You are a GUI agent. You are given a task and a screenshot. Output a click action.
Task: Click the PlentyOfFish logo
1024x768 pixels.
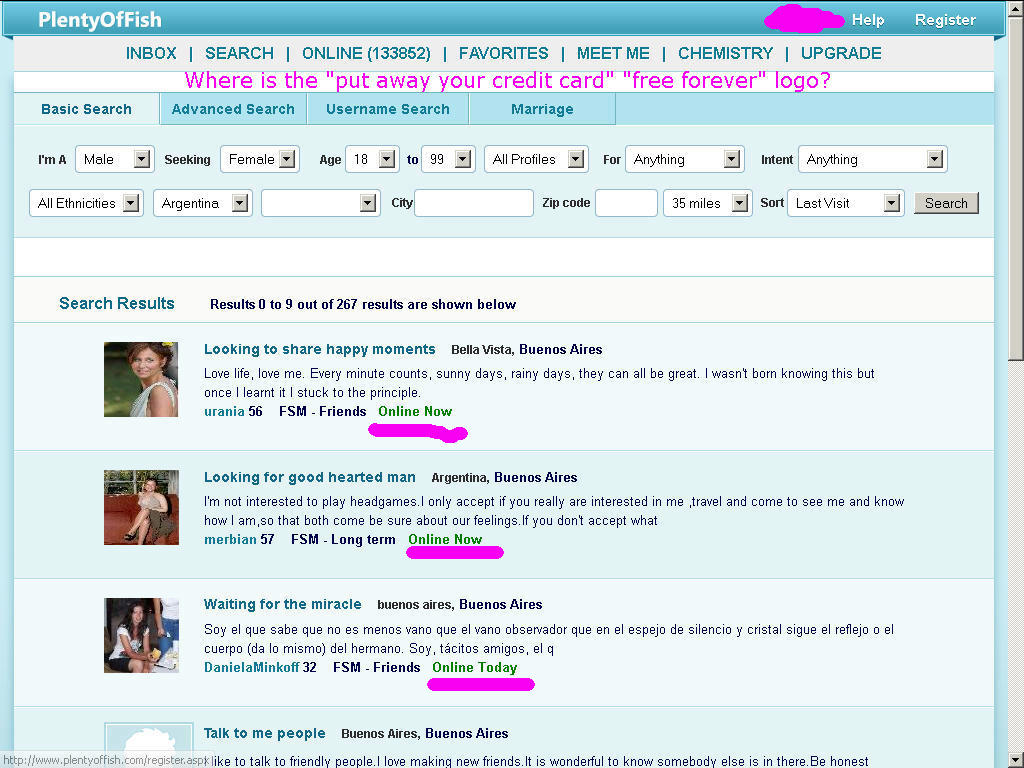coord(99,20)
